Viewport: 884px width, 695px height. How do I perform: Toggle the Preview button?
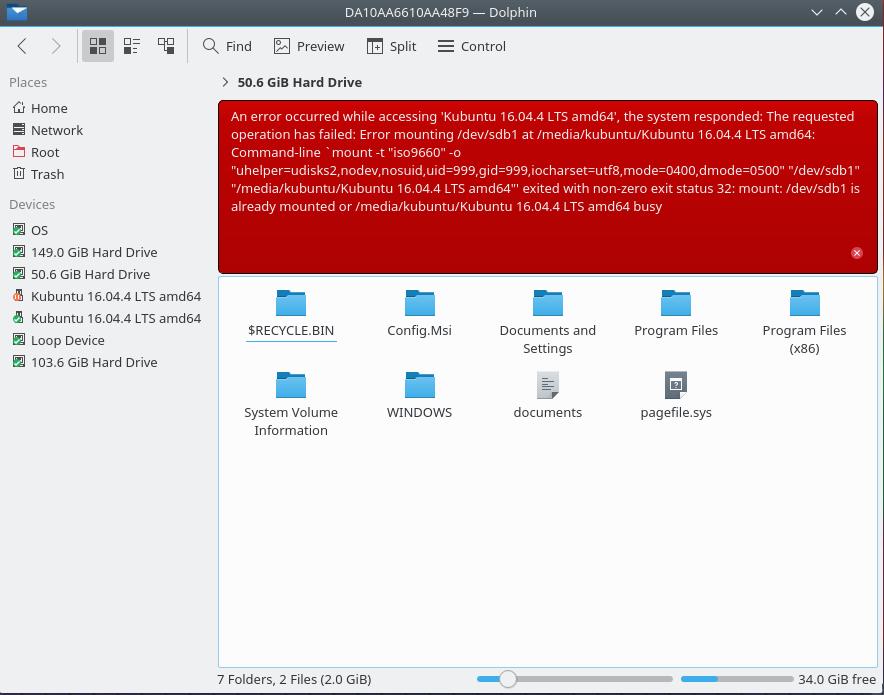(x=309, y=46)
